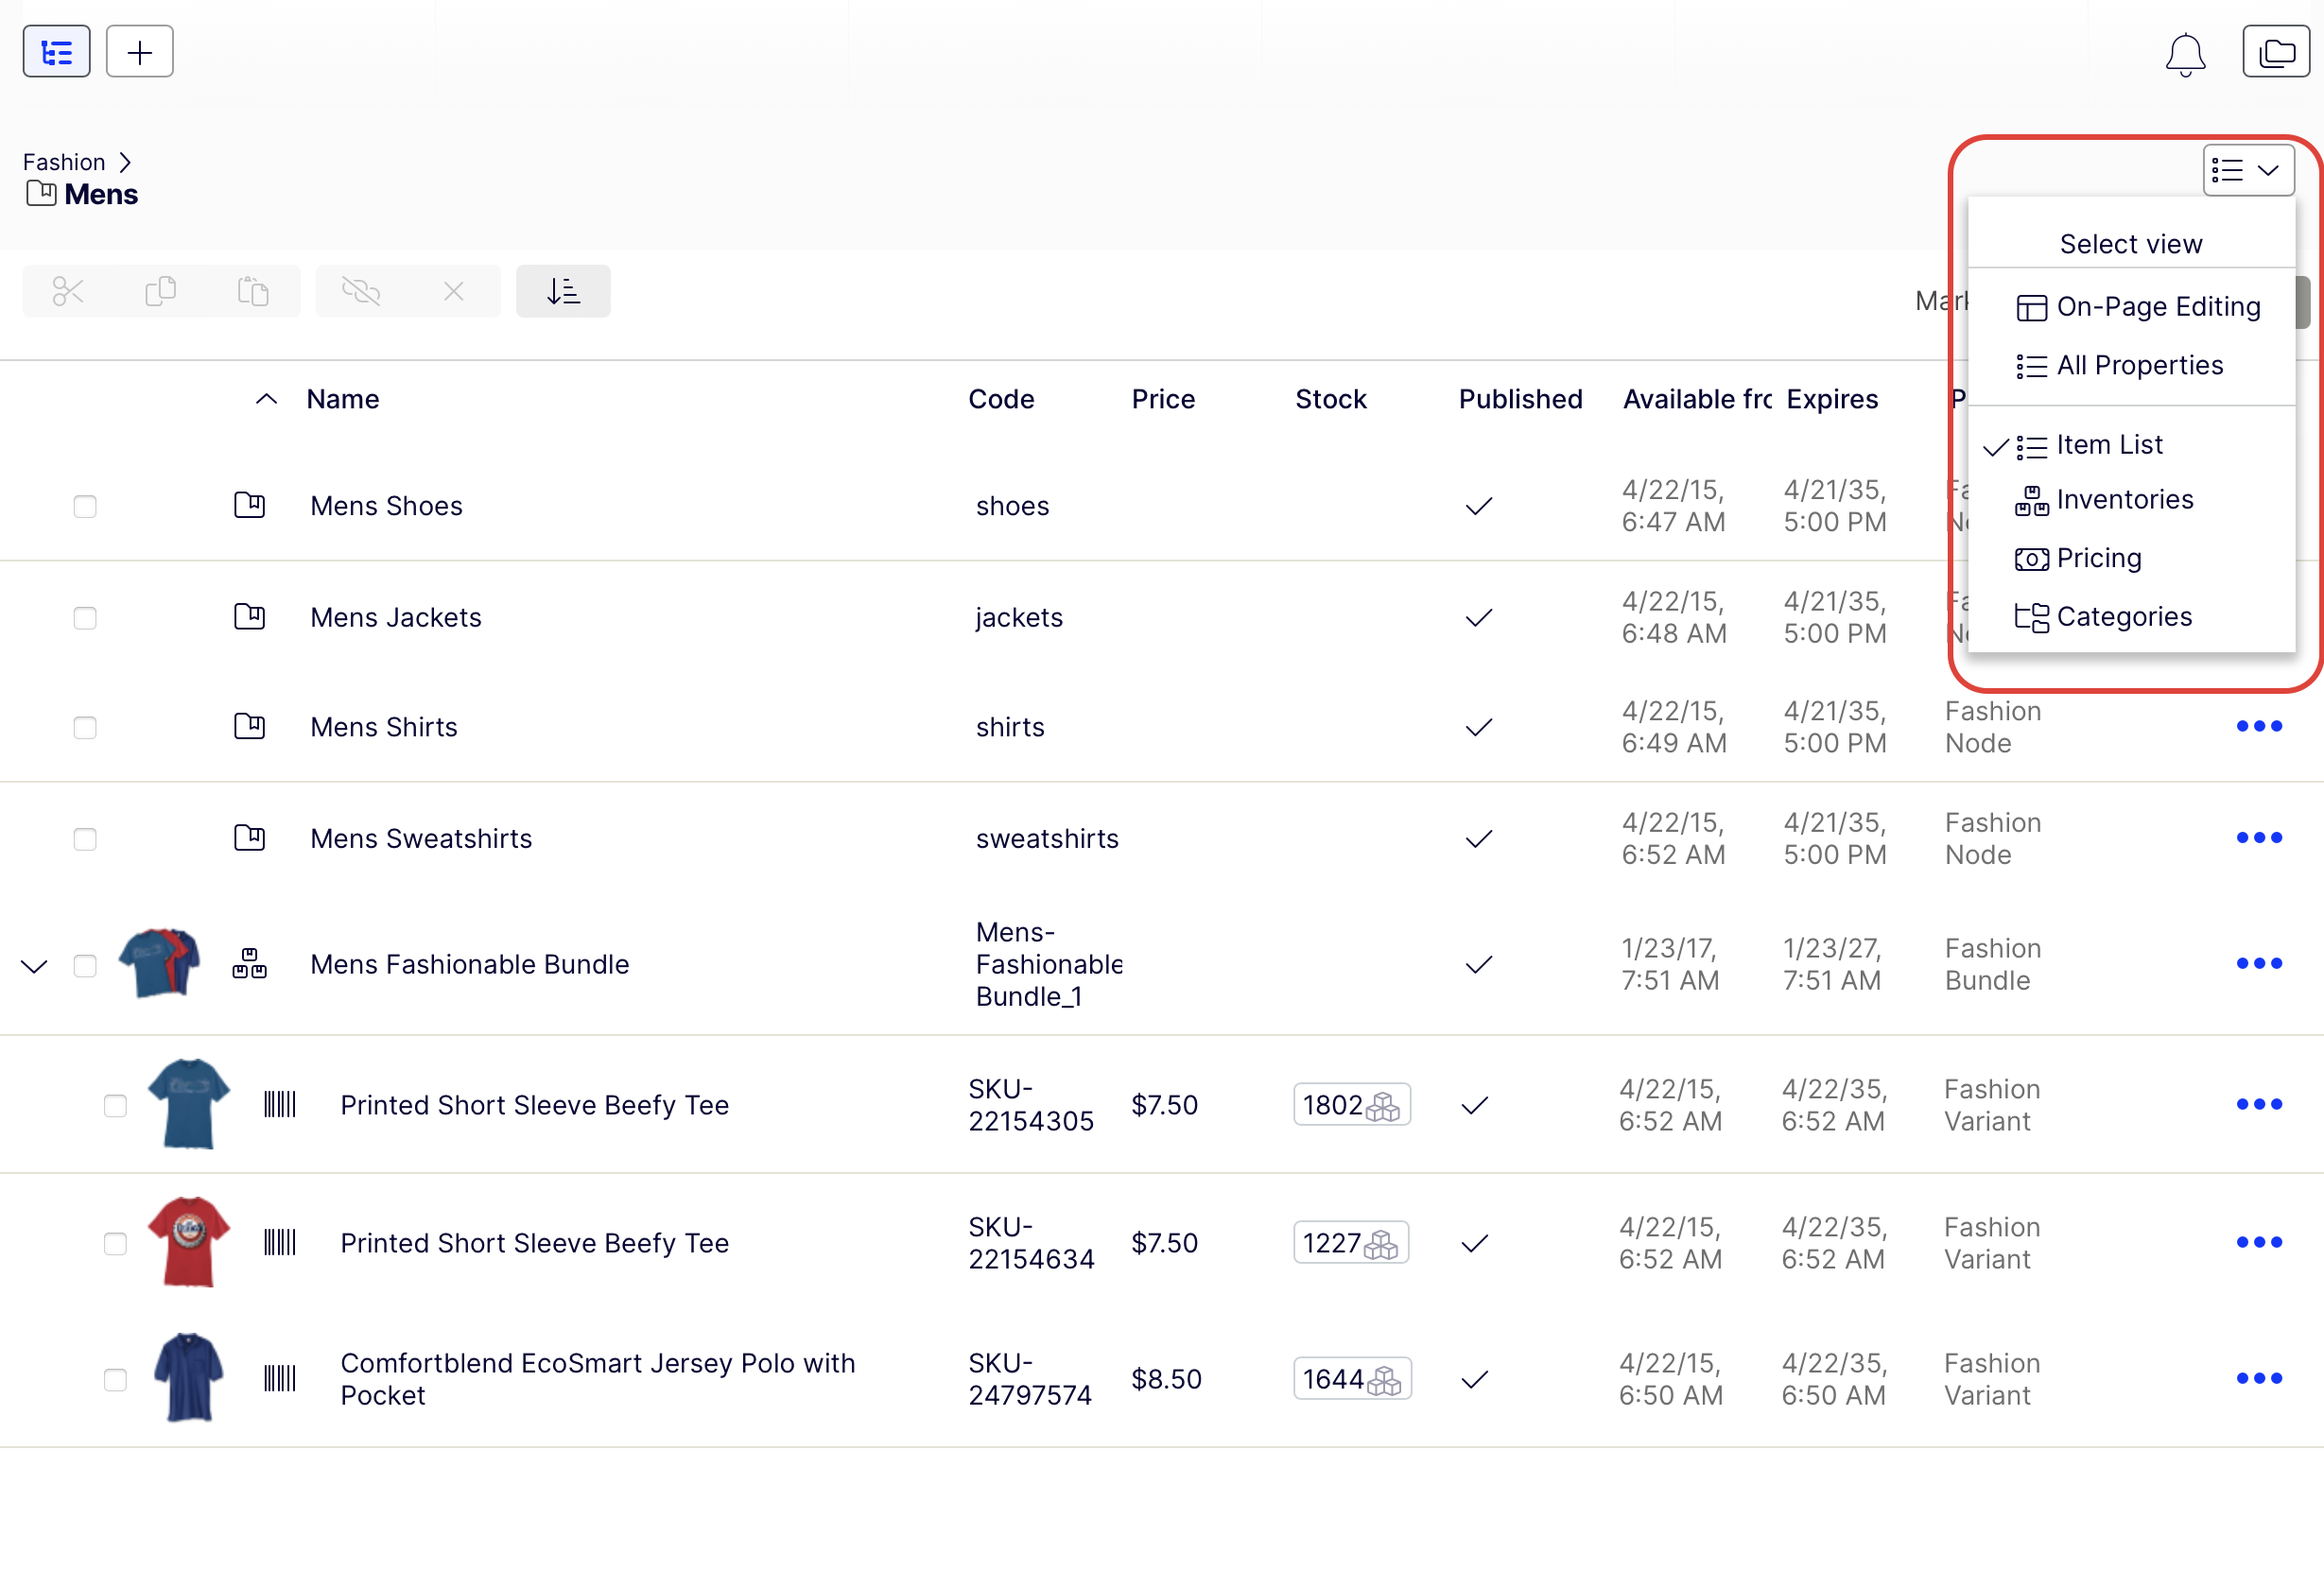Open the assets folder pane icon
The height and width of the screenshot is (1571, 2324).
tap(2275, 52)
